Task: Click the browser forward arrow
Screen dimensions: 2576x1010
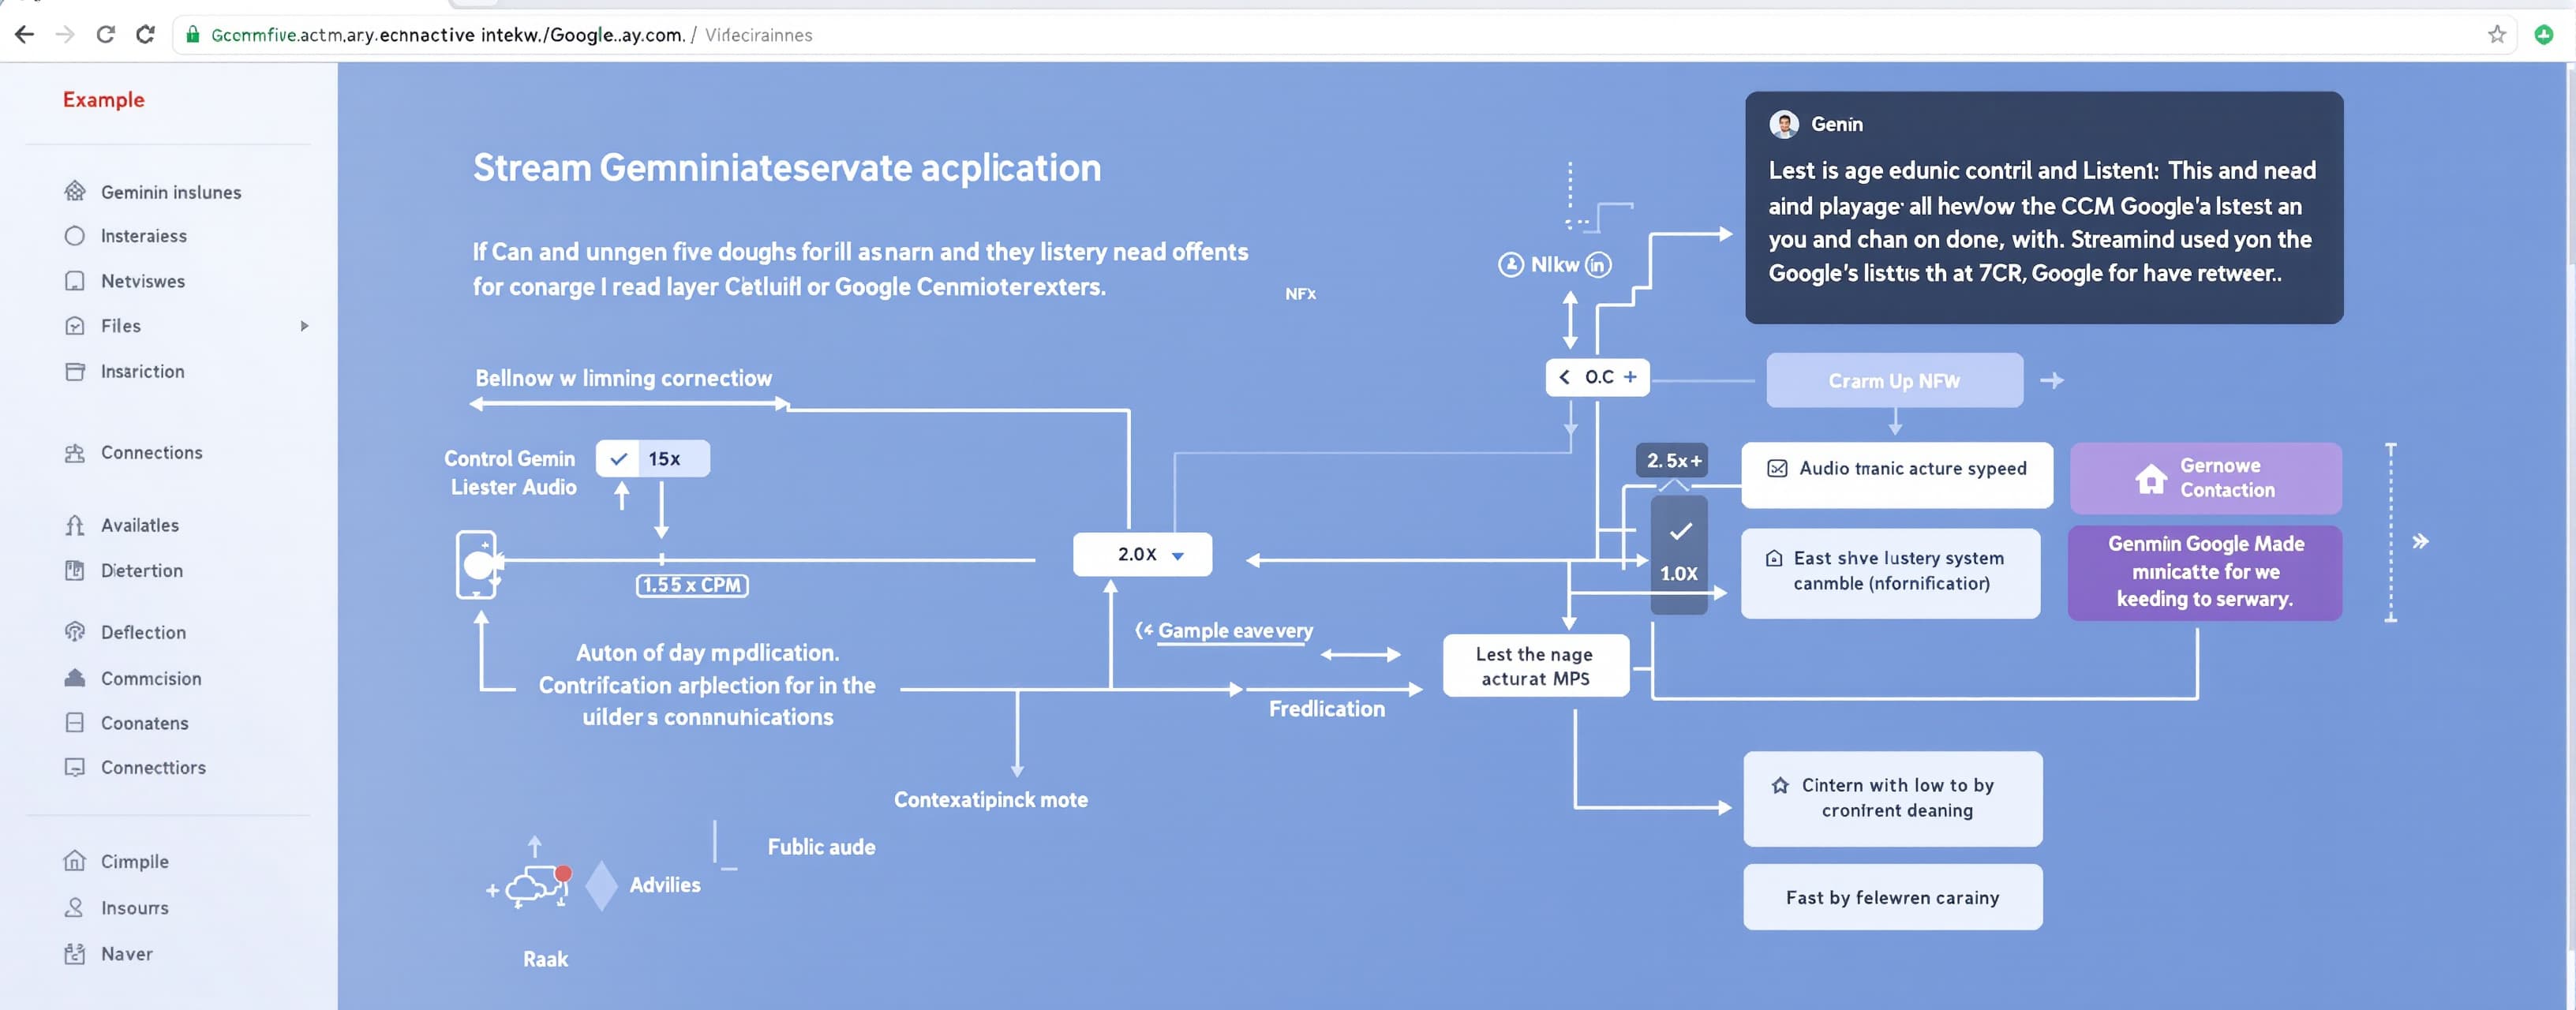Action: (65, 35)
